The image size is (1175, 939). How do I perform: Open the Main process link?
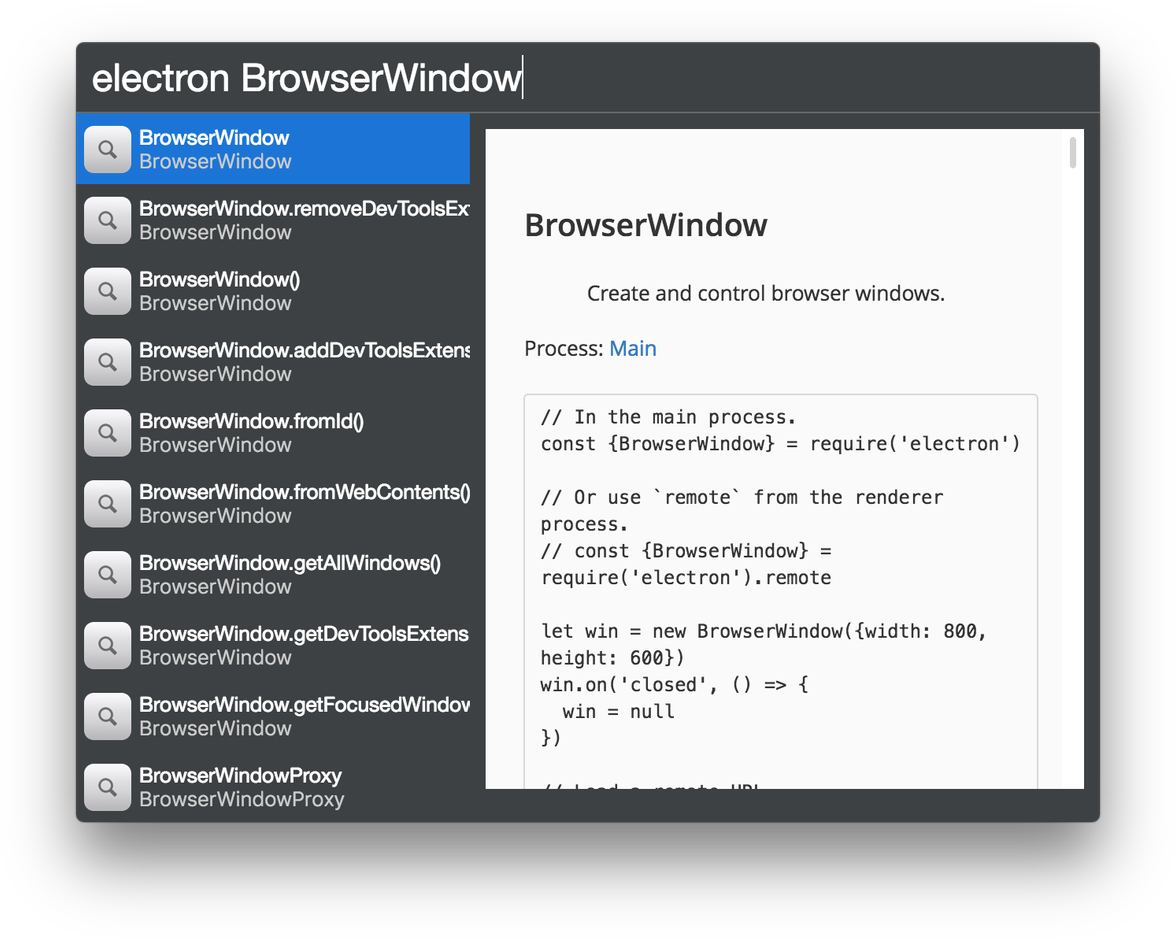tap(632, 349)
